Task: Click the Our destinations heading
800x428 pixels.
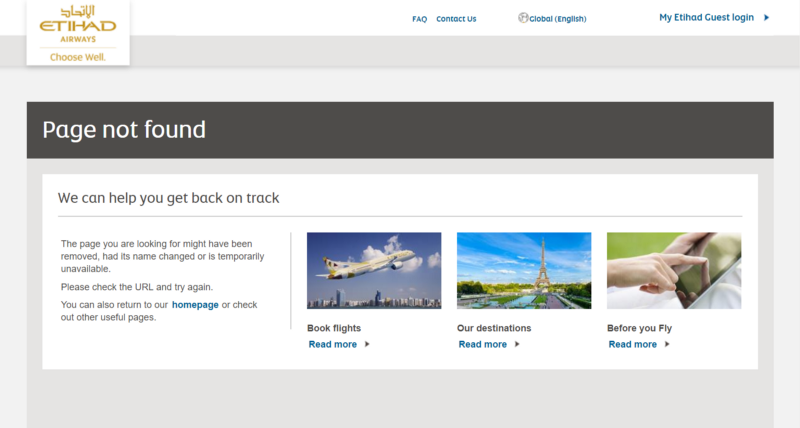Action: coord(494,328)
